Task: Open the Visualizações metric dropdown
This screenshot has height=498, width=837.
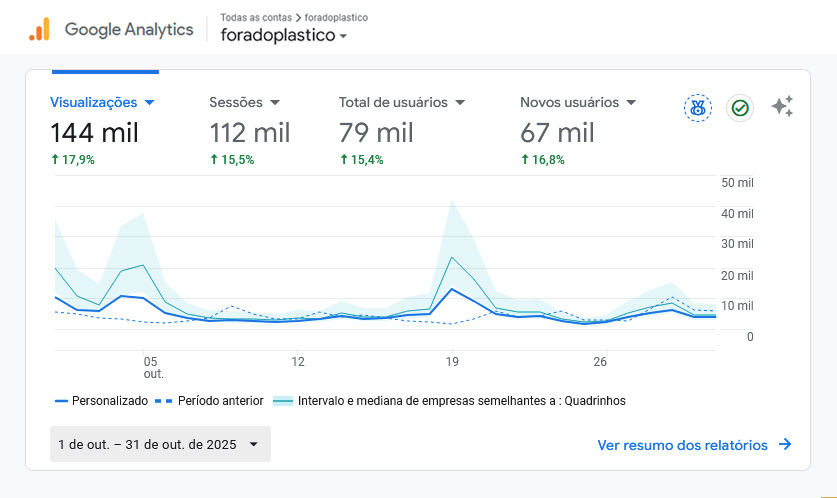Action: click(x=149, y=102)
